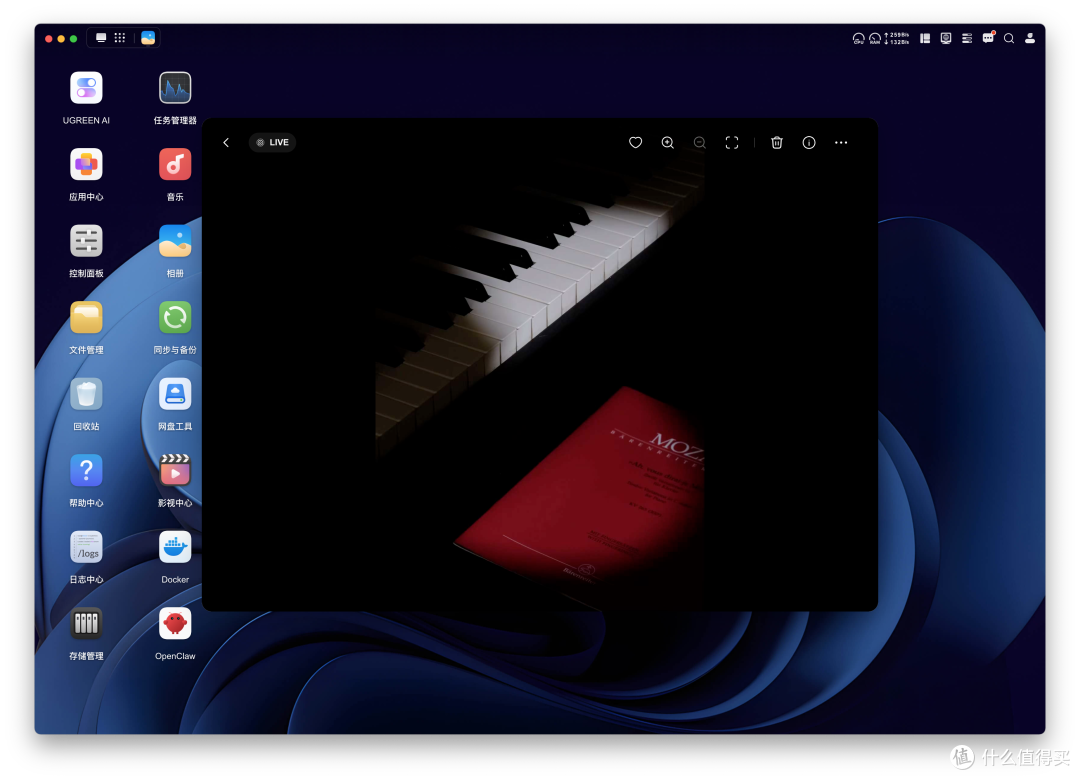The image size is (1080, 780).
Task: Zoom in on the piano photo
Action: pyautogui.click(x=667, y=143)
